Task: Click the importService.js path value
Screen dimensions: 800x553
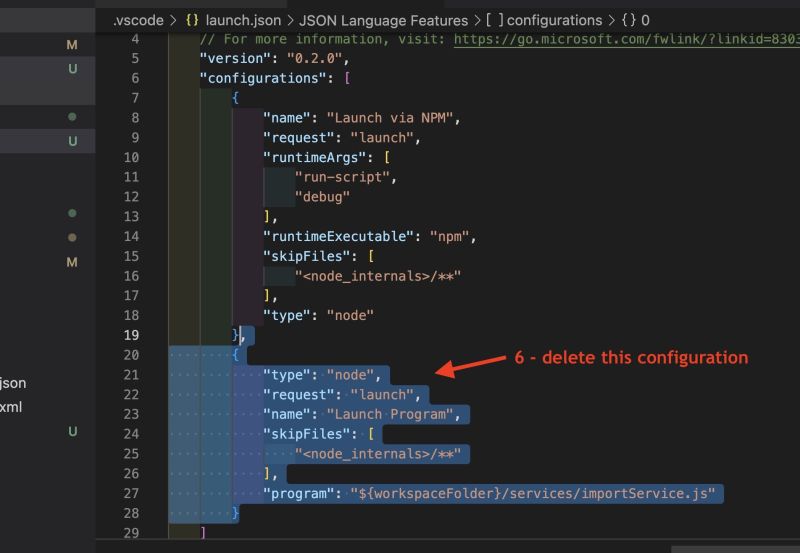Action: pos(533,494)
